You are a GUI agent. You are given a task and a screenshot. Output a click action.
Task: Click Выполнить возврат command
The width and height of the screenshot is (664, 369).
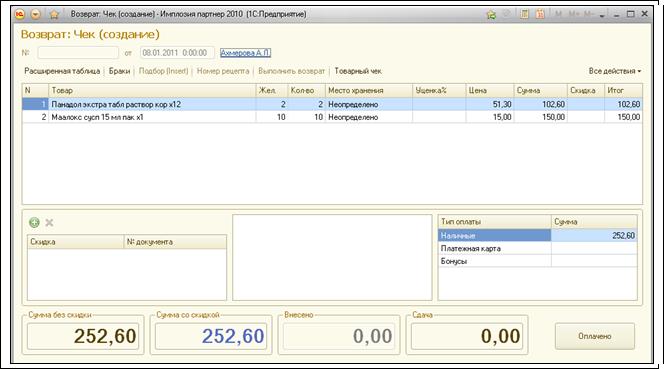click(291, 71)
